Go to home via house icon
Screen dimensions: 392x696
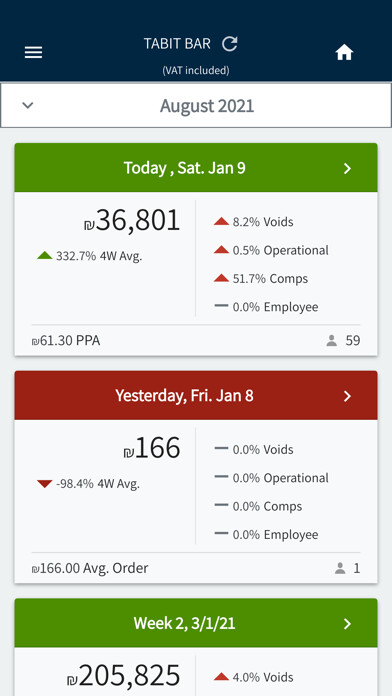[344, 53]
